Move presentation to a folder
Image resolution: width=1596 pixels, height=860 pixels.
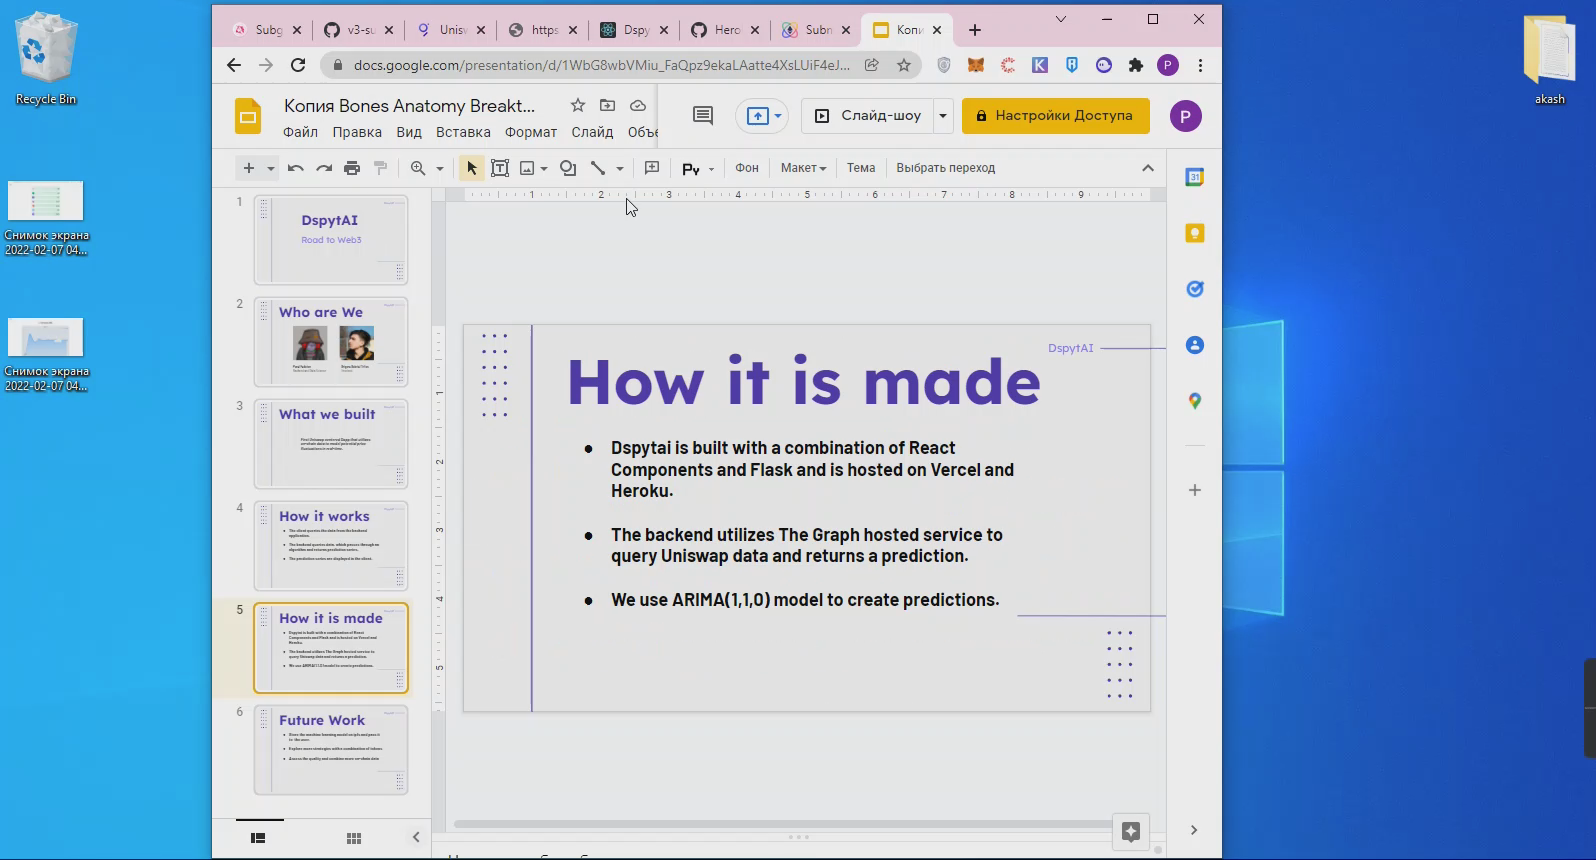pos(607,105)
